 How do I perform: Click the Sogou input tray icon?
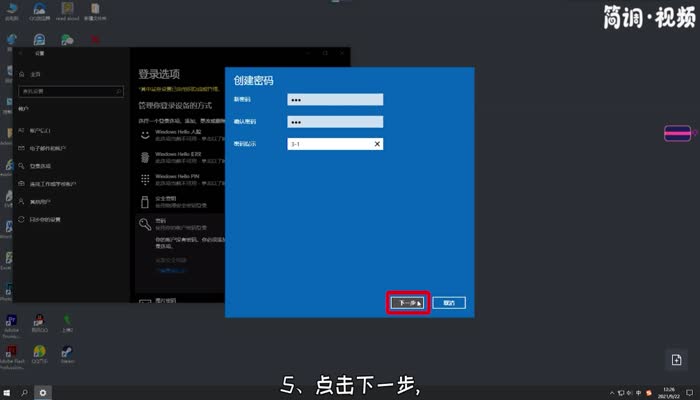(649, 393)
